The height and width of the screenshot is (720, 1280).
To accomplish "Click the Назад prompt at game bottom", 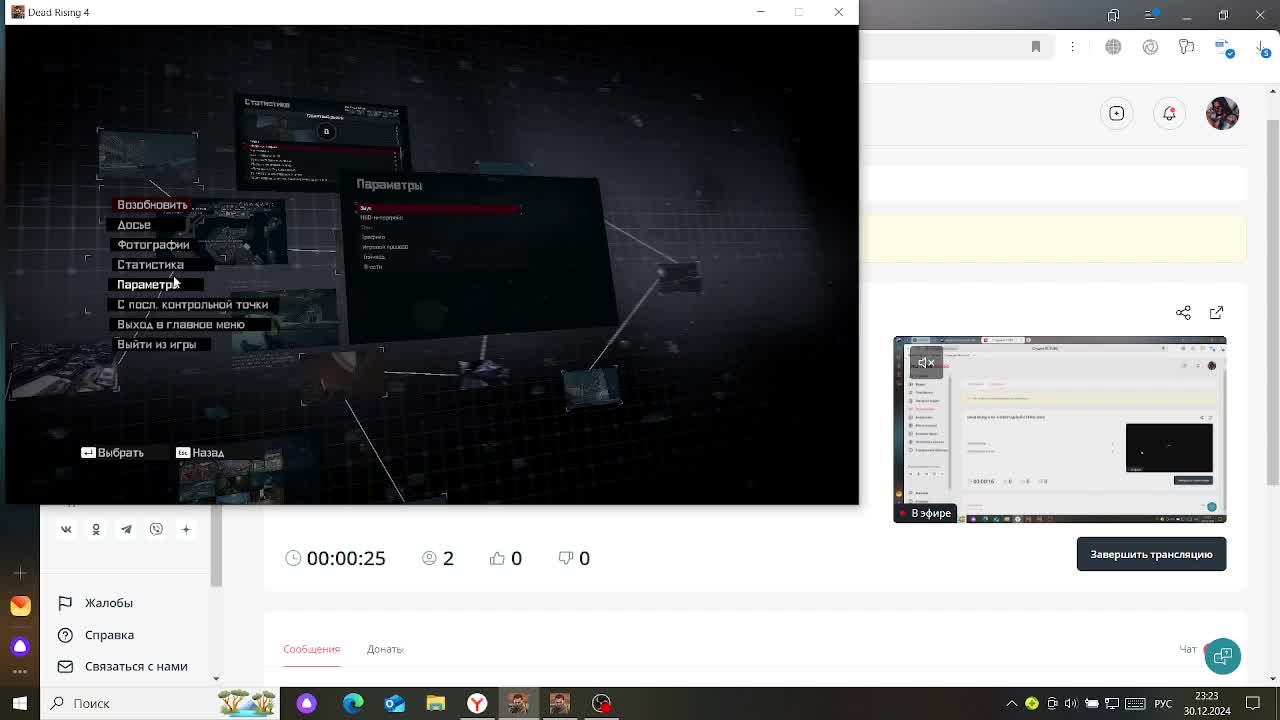I will [200, 453].
